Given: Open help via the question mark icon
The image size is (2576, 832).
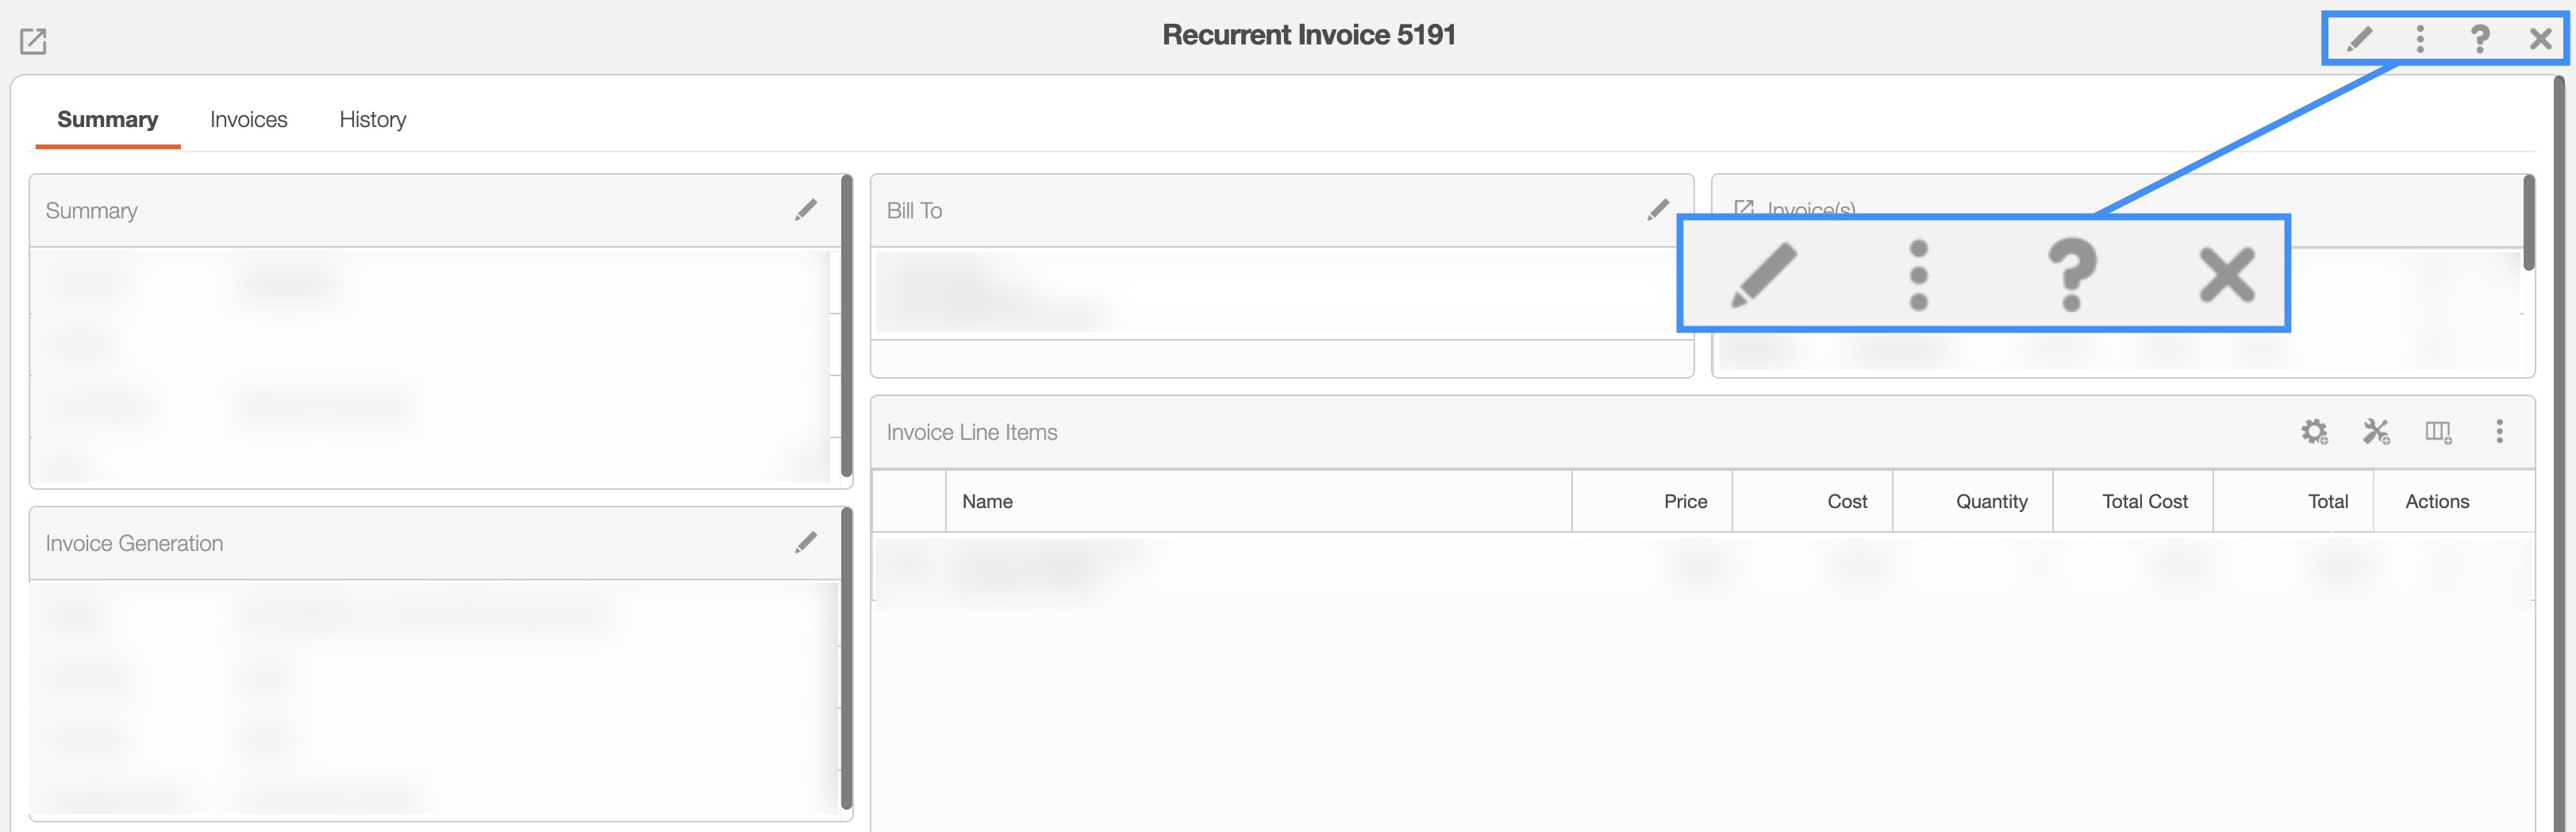Looking at the screenshot, I should tap(2480, 39).
